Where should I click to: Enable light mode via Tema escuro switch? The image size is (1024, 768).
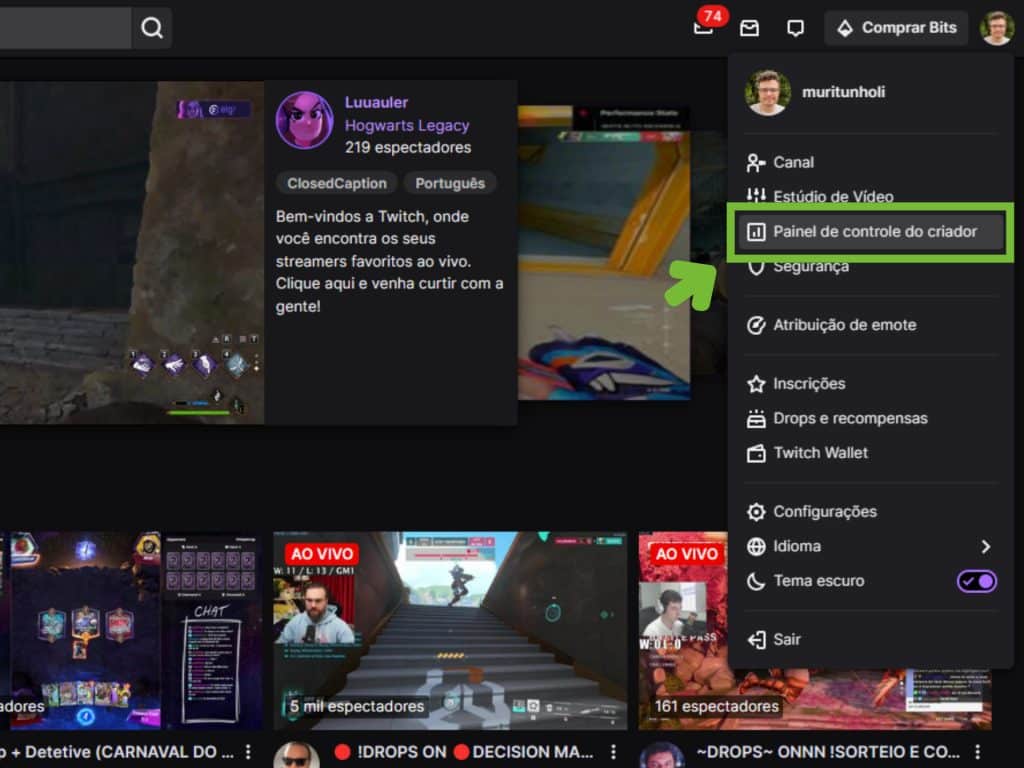(976, 581)
